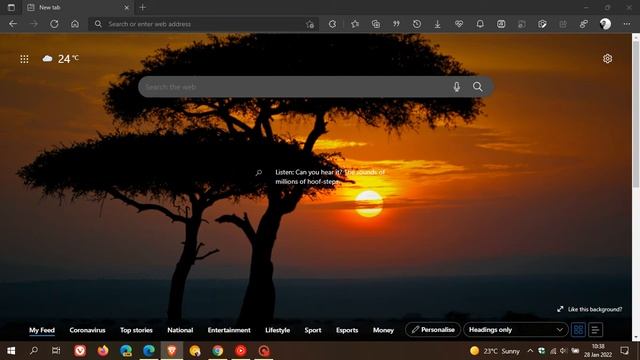The image size is (640, 360).
Task: Open the Lifestyle feed tab
Action: [278, 330]
